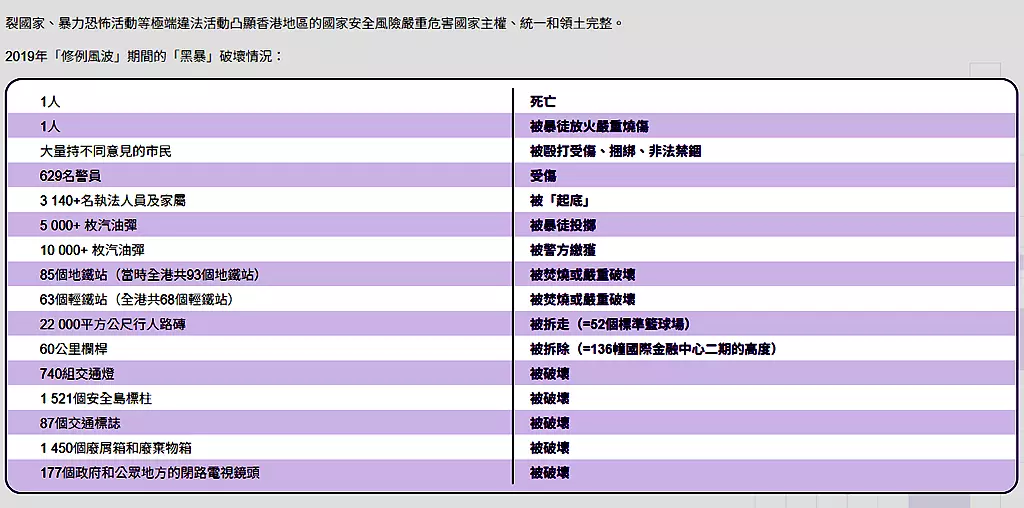Click '被拆走 (=52個標準籃球場)' cell

pyautogui.click(x=610, y=324)
